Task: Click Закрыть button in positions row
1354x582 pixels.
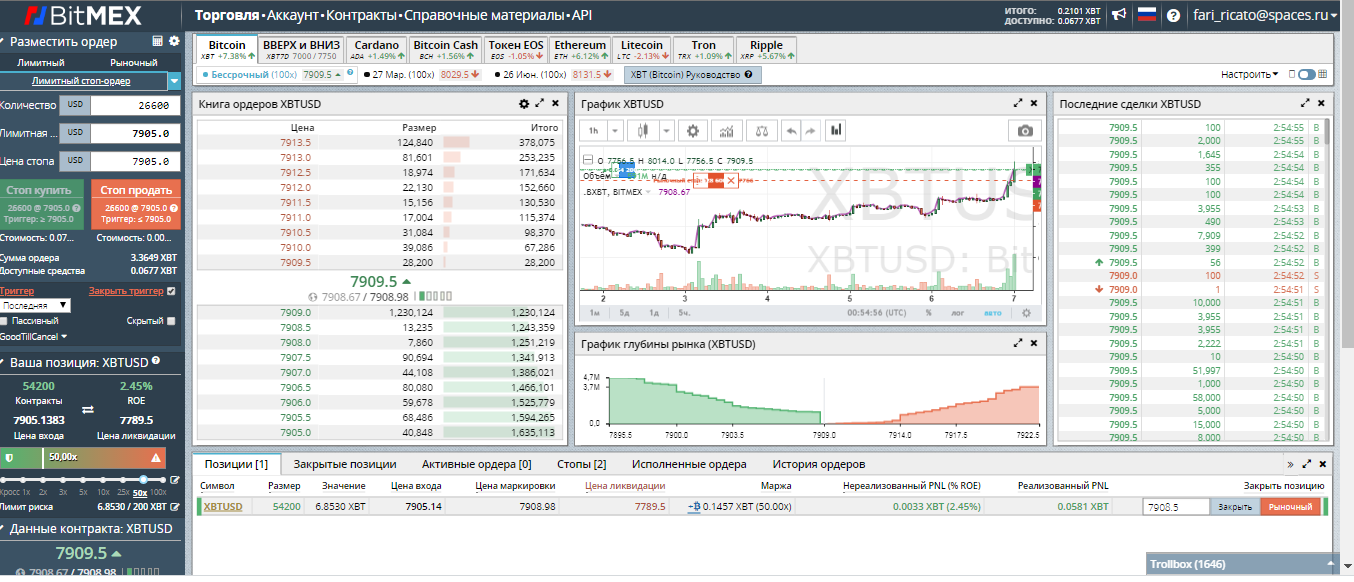Action: click(x=1235, y=507)
